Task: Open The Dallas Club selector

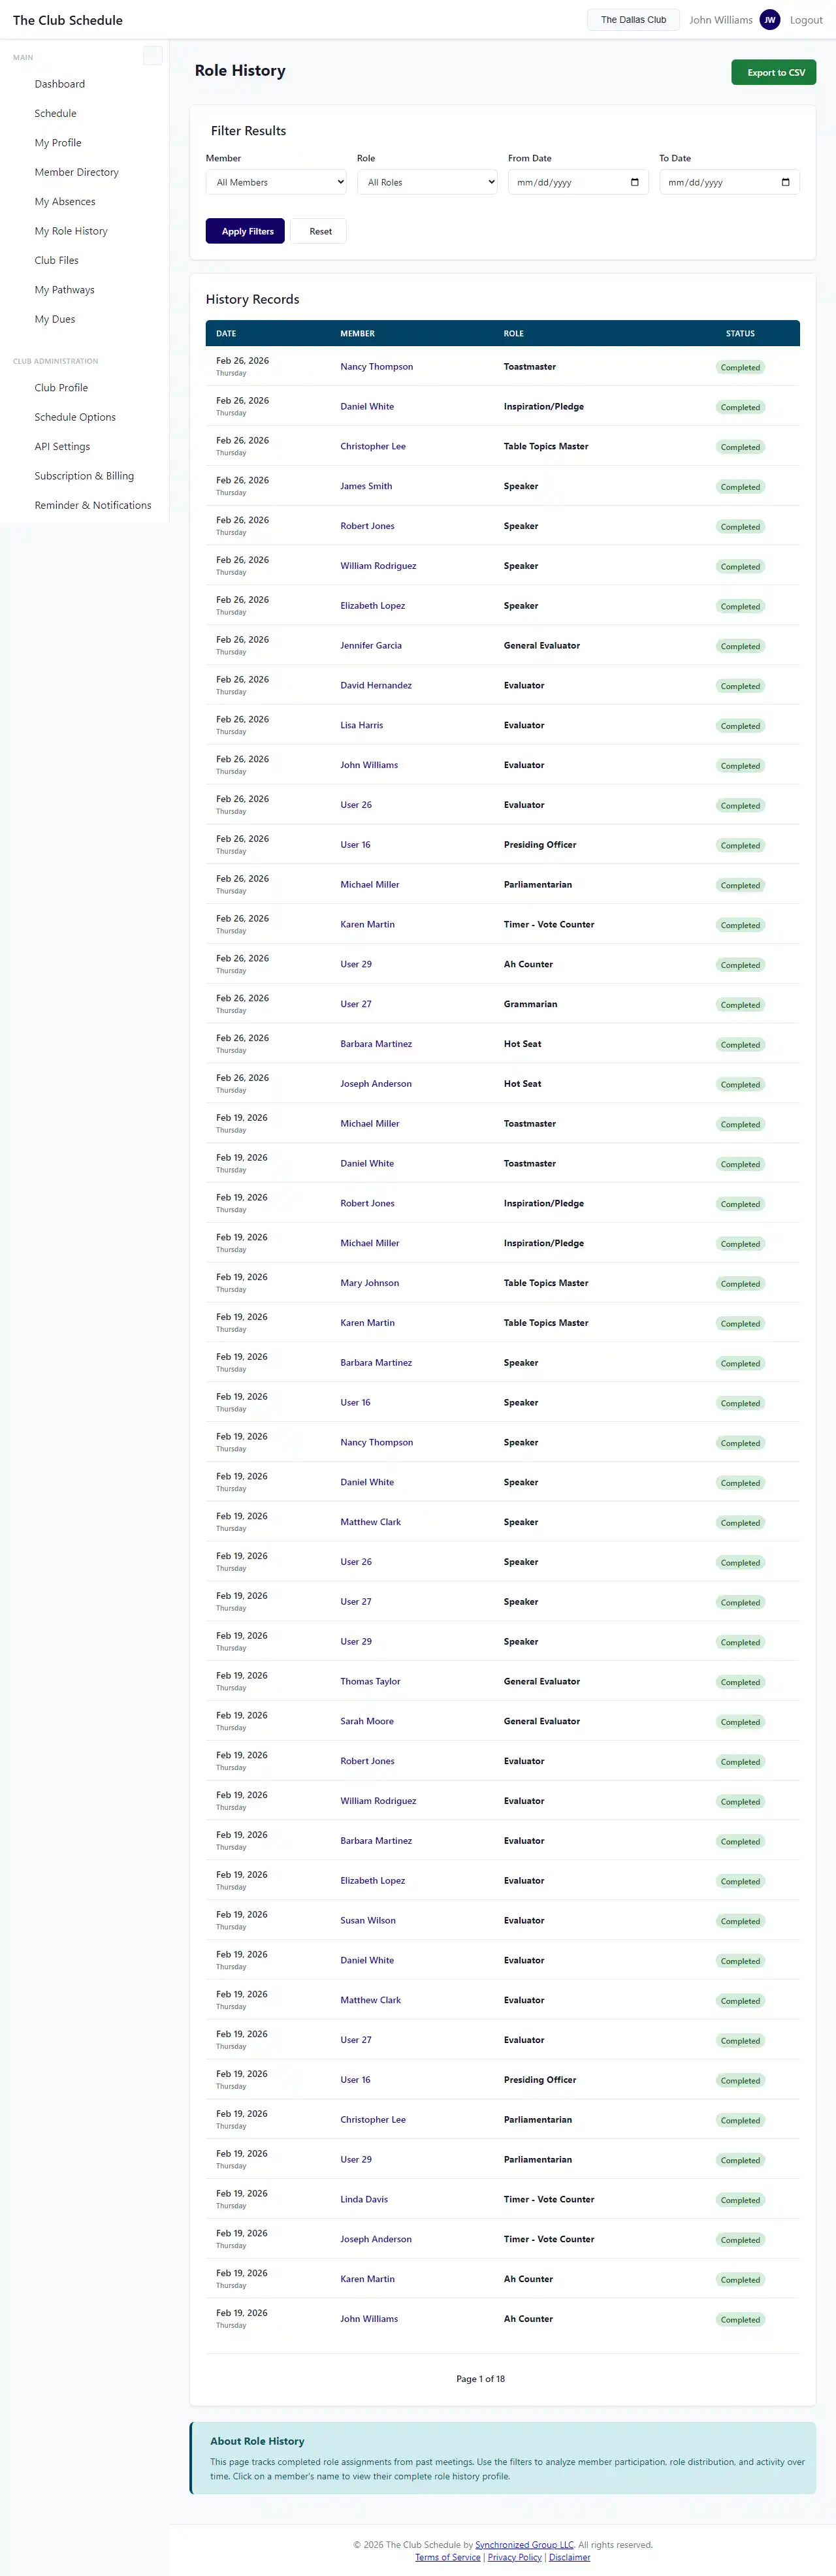Action: click(633, 20)
